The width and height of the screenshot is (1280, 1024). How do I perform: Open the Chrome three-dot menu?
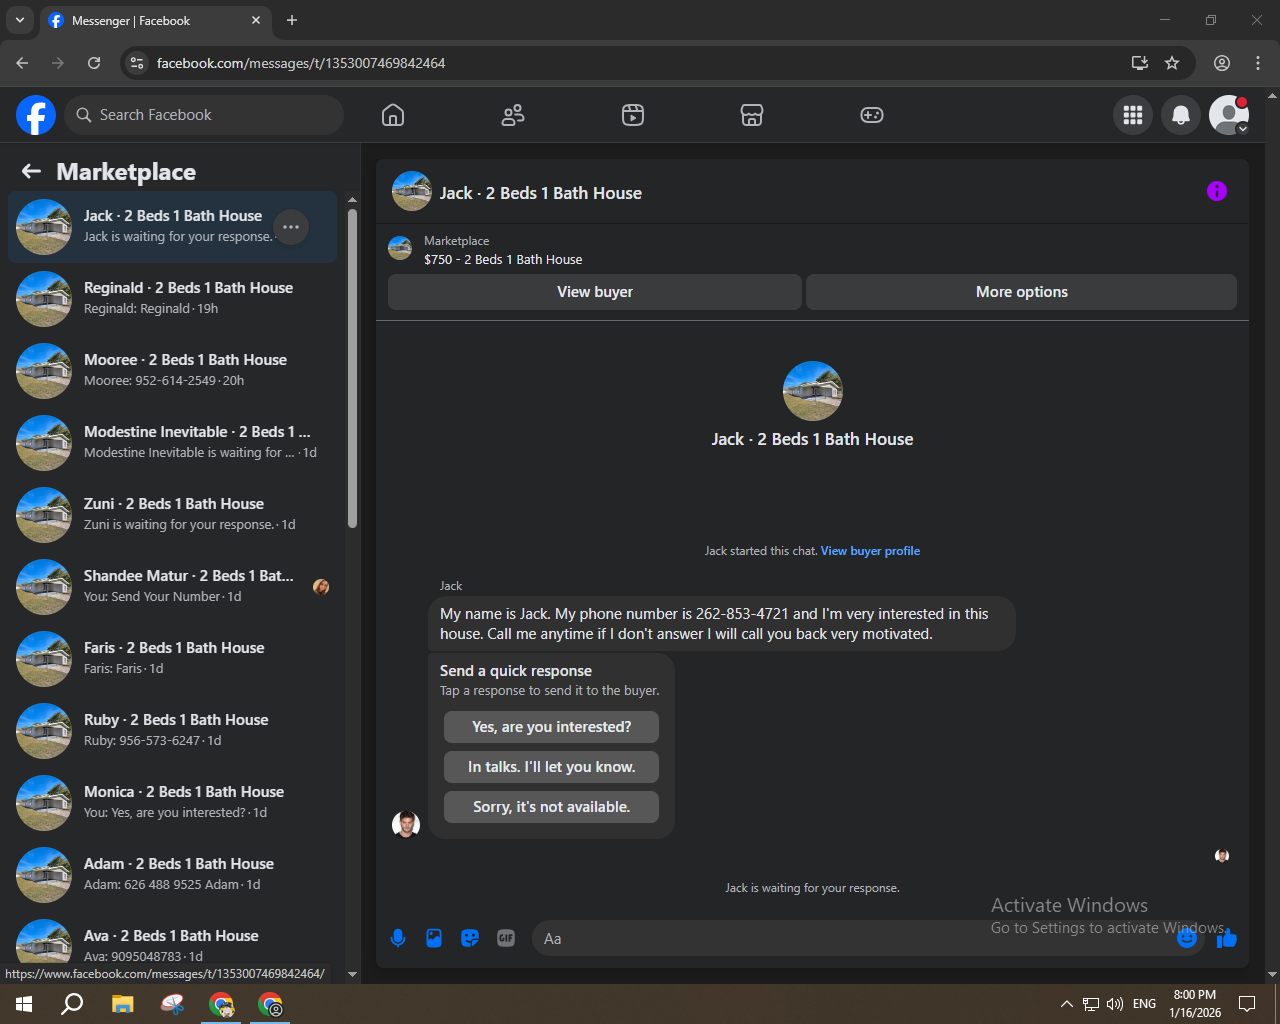[x=1258, y=63]
